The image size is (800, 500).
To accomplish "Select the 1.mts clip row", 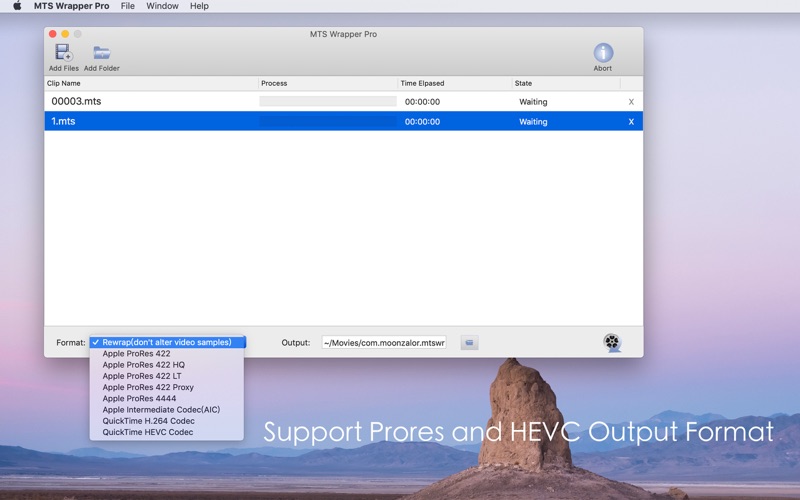I will (x=343, y=121).
